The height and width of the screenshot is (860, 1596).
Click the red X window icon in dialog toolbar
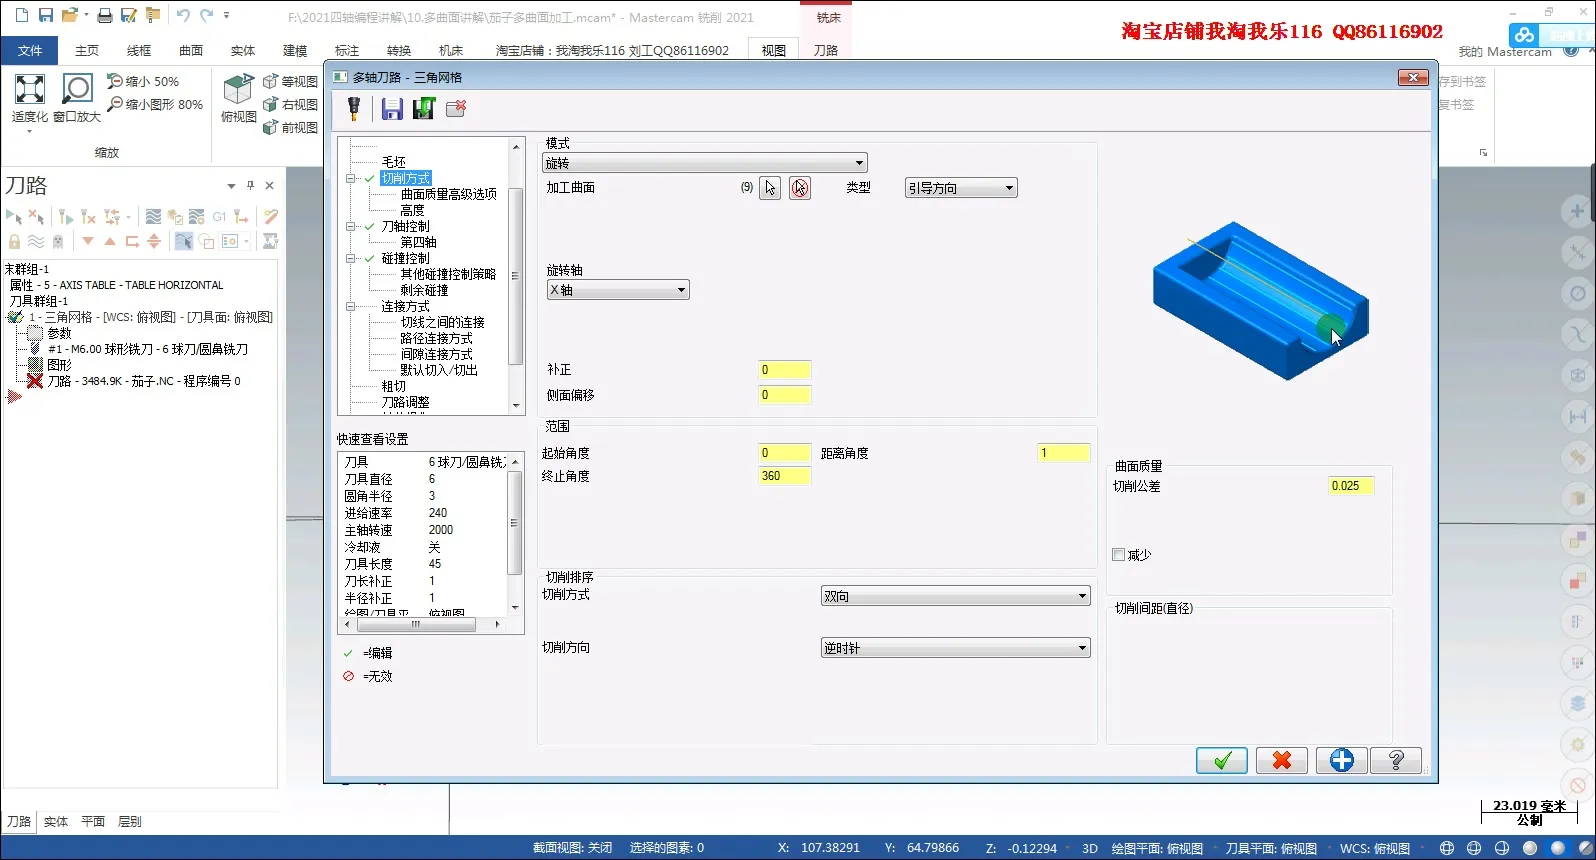pyautogui.click(x=456, y=108)
